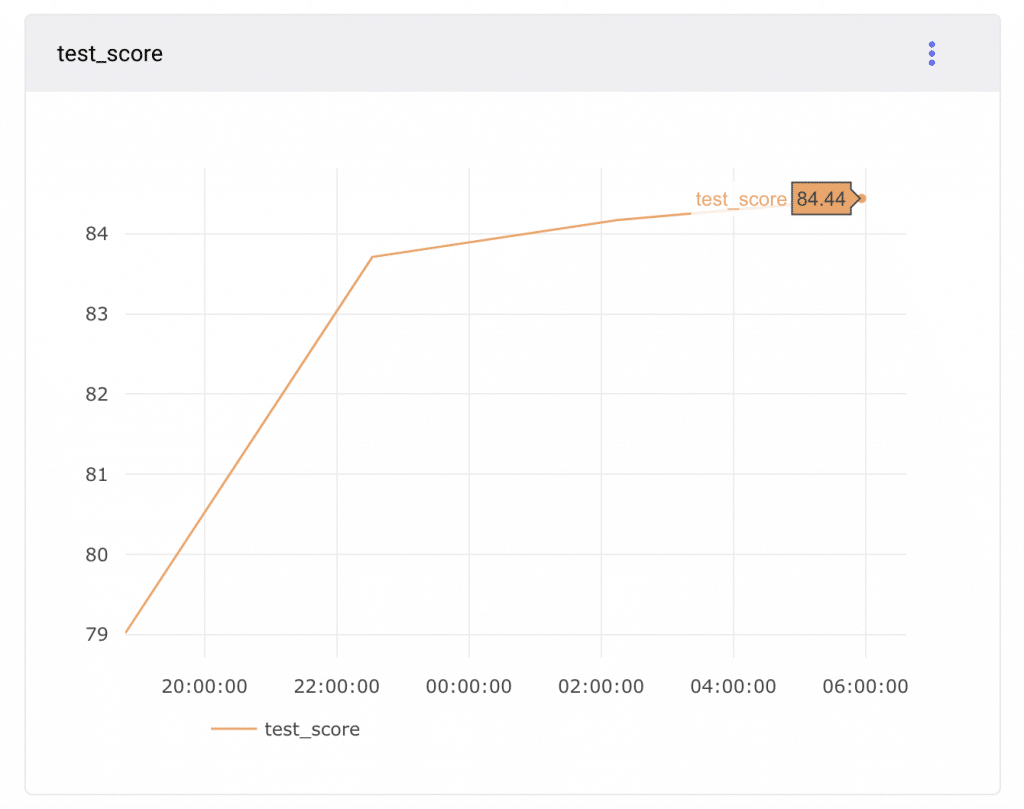1024x809 pixels.
Task: Click the 06:00:00 x-axis label
Action: pos(865,687)
